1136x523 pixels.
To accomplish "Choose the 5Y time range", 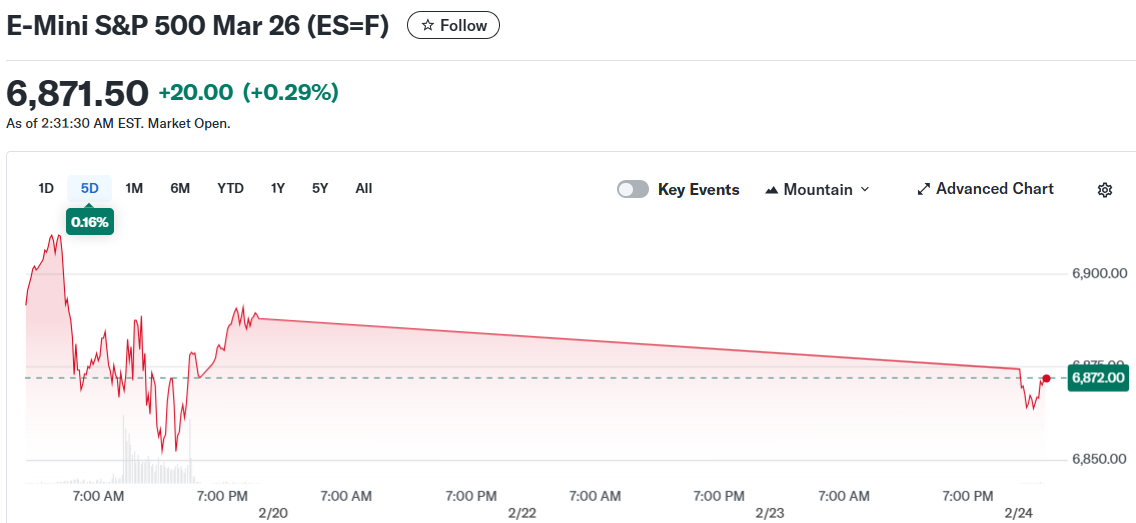I will point(320,188).
